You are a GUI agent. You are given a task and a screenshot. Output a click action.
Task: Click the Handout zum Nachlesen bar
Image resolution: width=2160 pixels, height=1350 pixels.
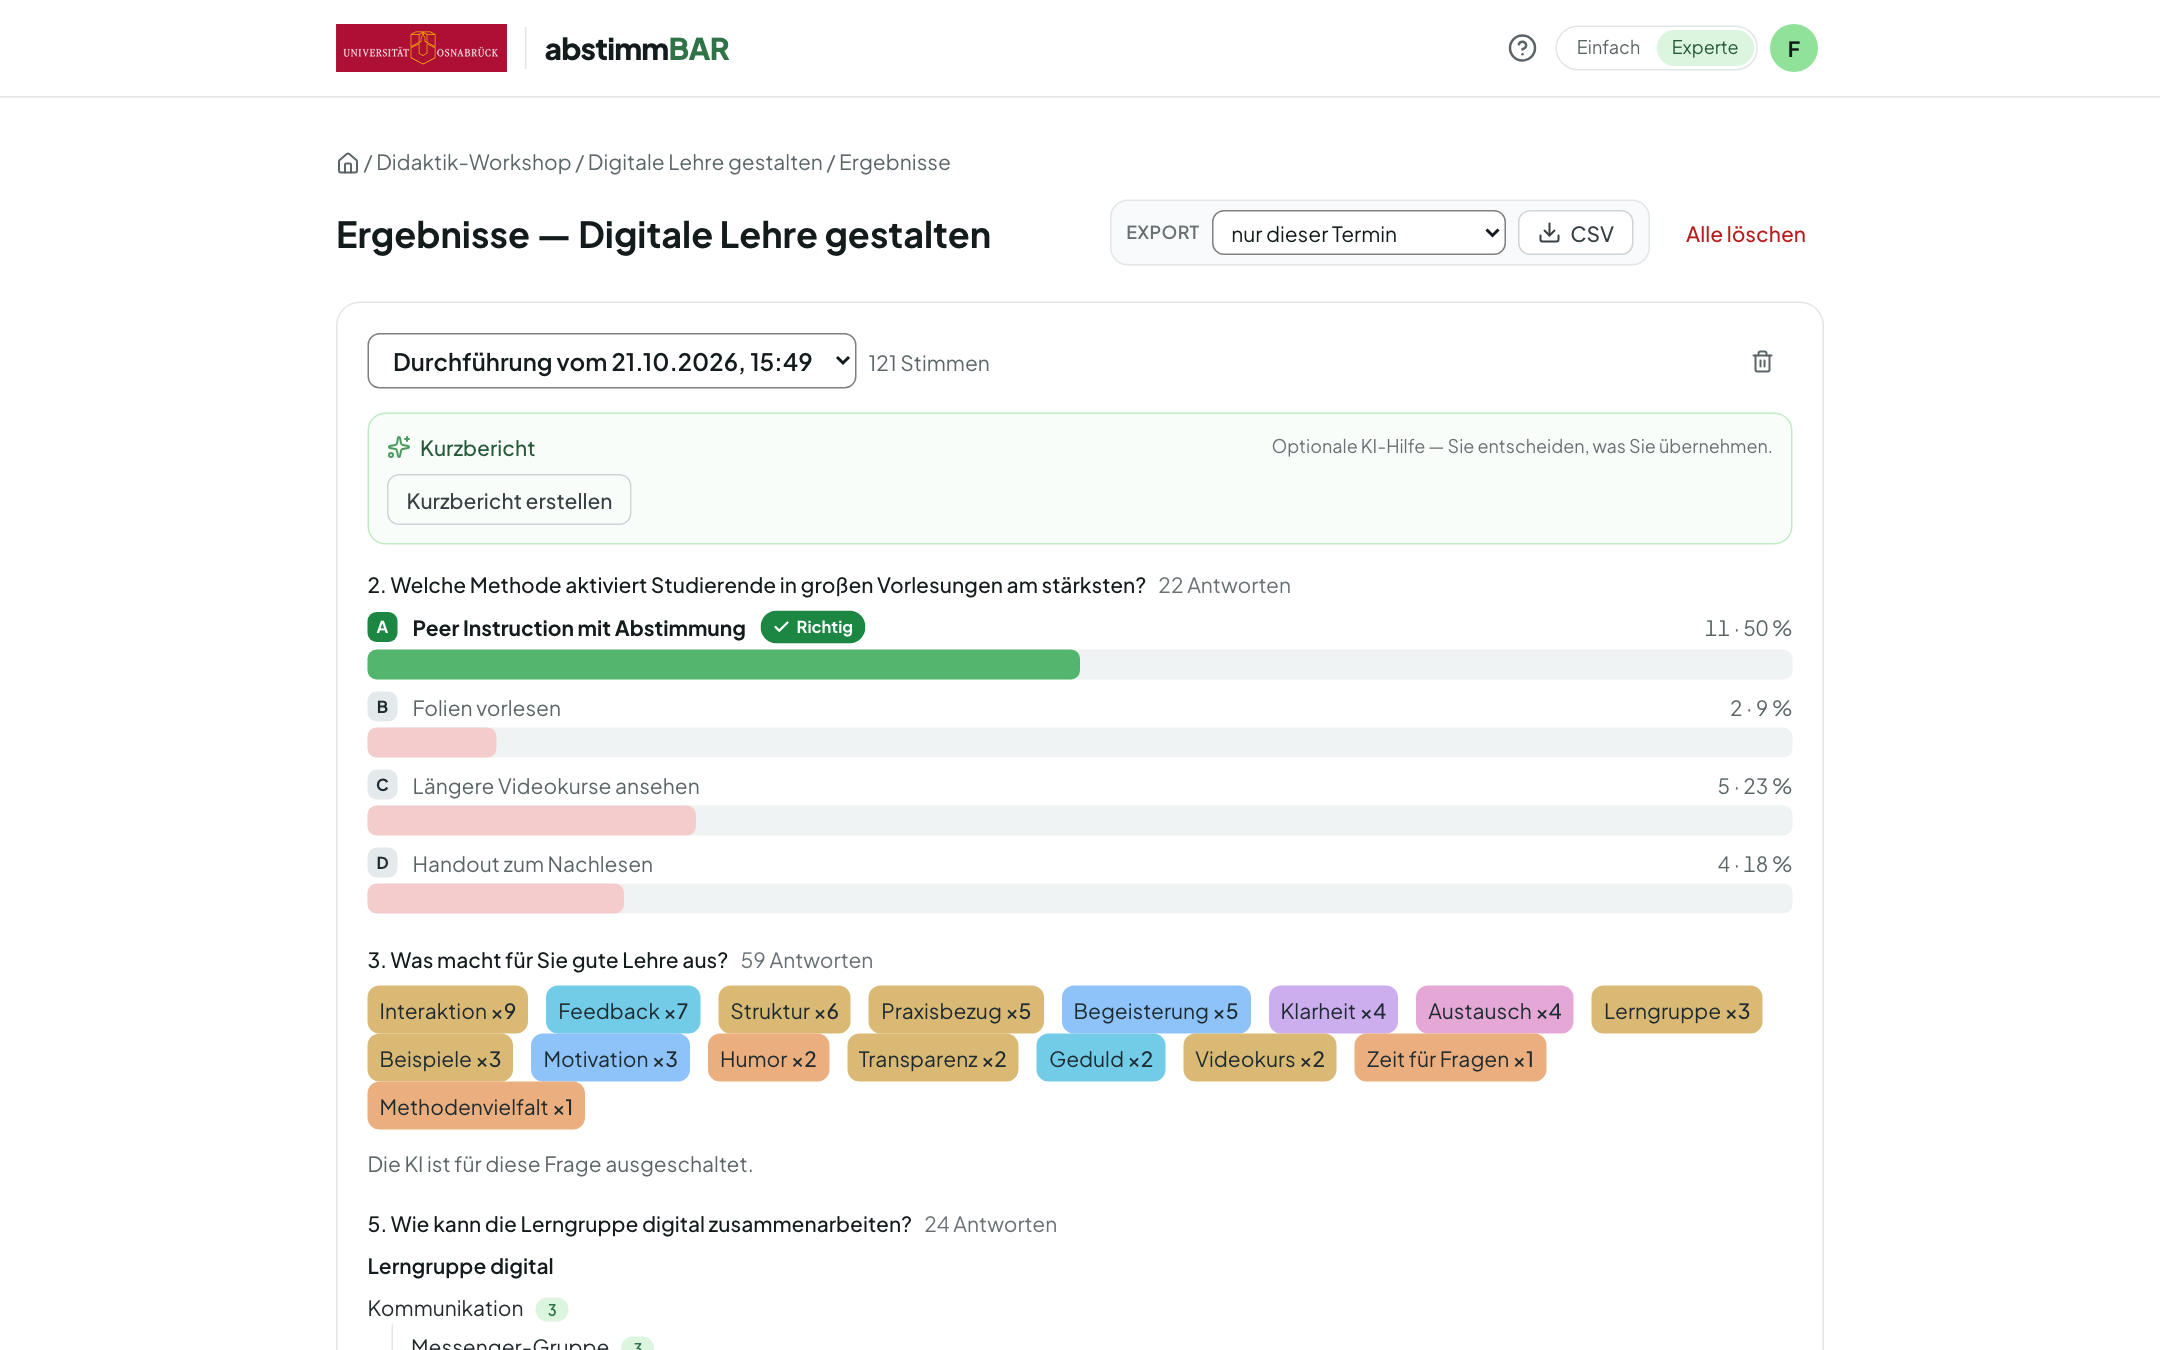click(x=496, y=898)
